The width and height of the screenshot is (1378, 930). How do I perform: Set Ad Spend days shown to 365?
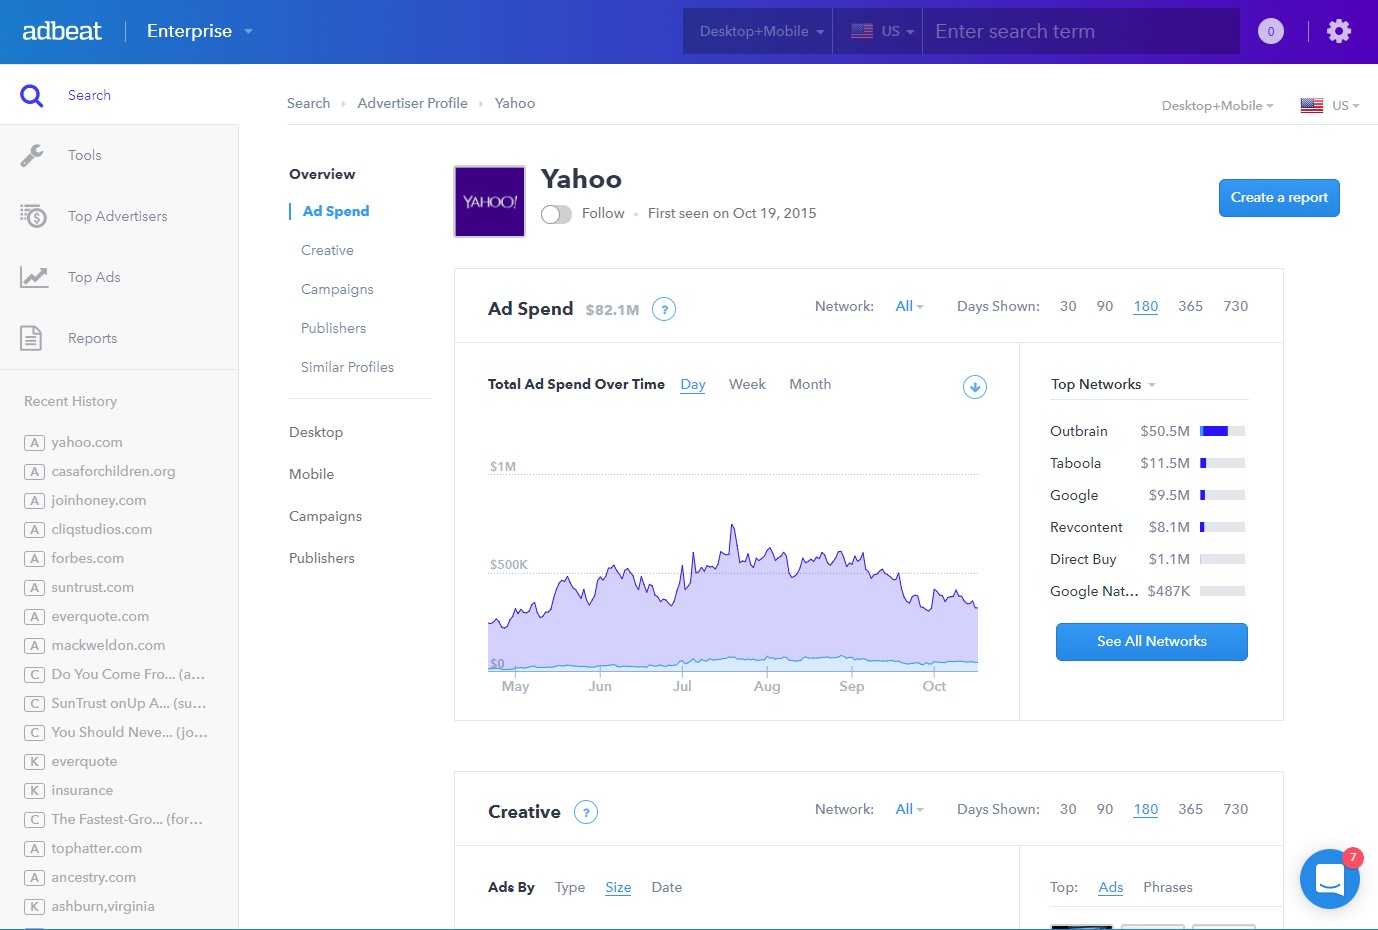[1190, 306]
